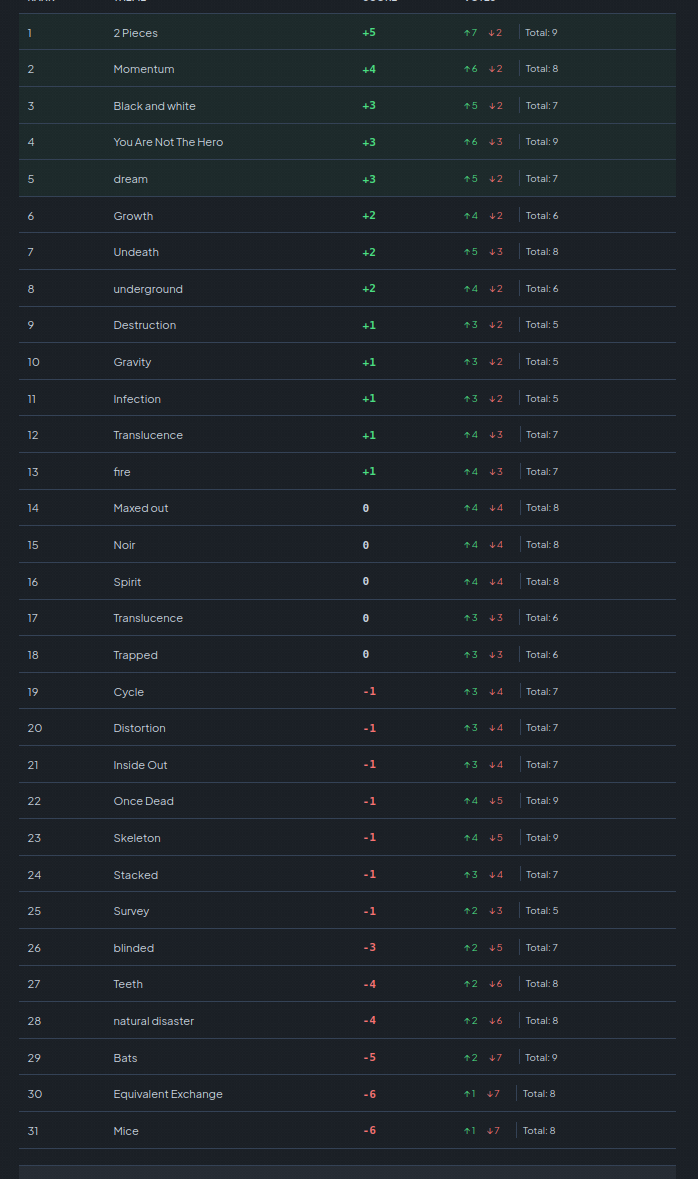
Task: Hit the red downvote arrow for Bats
Action: pyautogui.click(x=492, y=1058)
